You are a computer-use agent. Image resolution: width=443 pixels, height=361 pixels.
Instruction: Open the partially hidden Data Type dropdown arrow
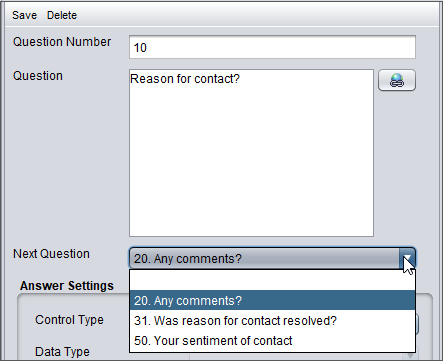point(410,356)
